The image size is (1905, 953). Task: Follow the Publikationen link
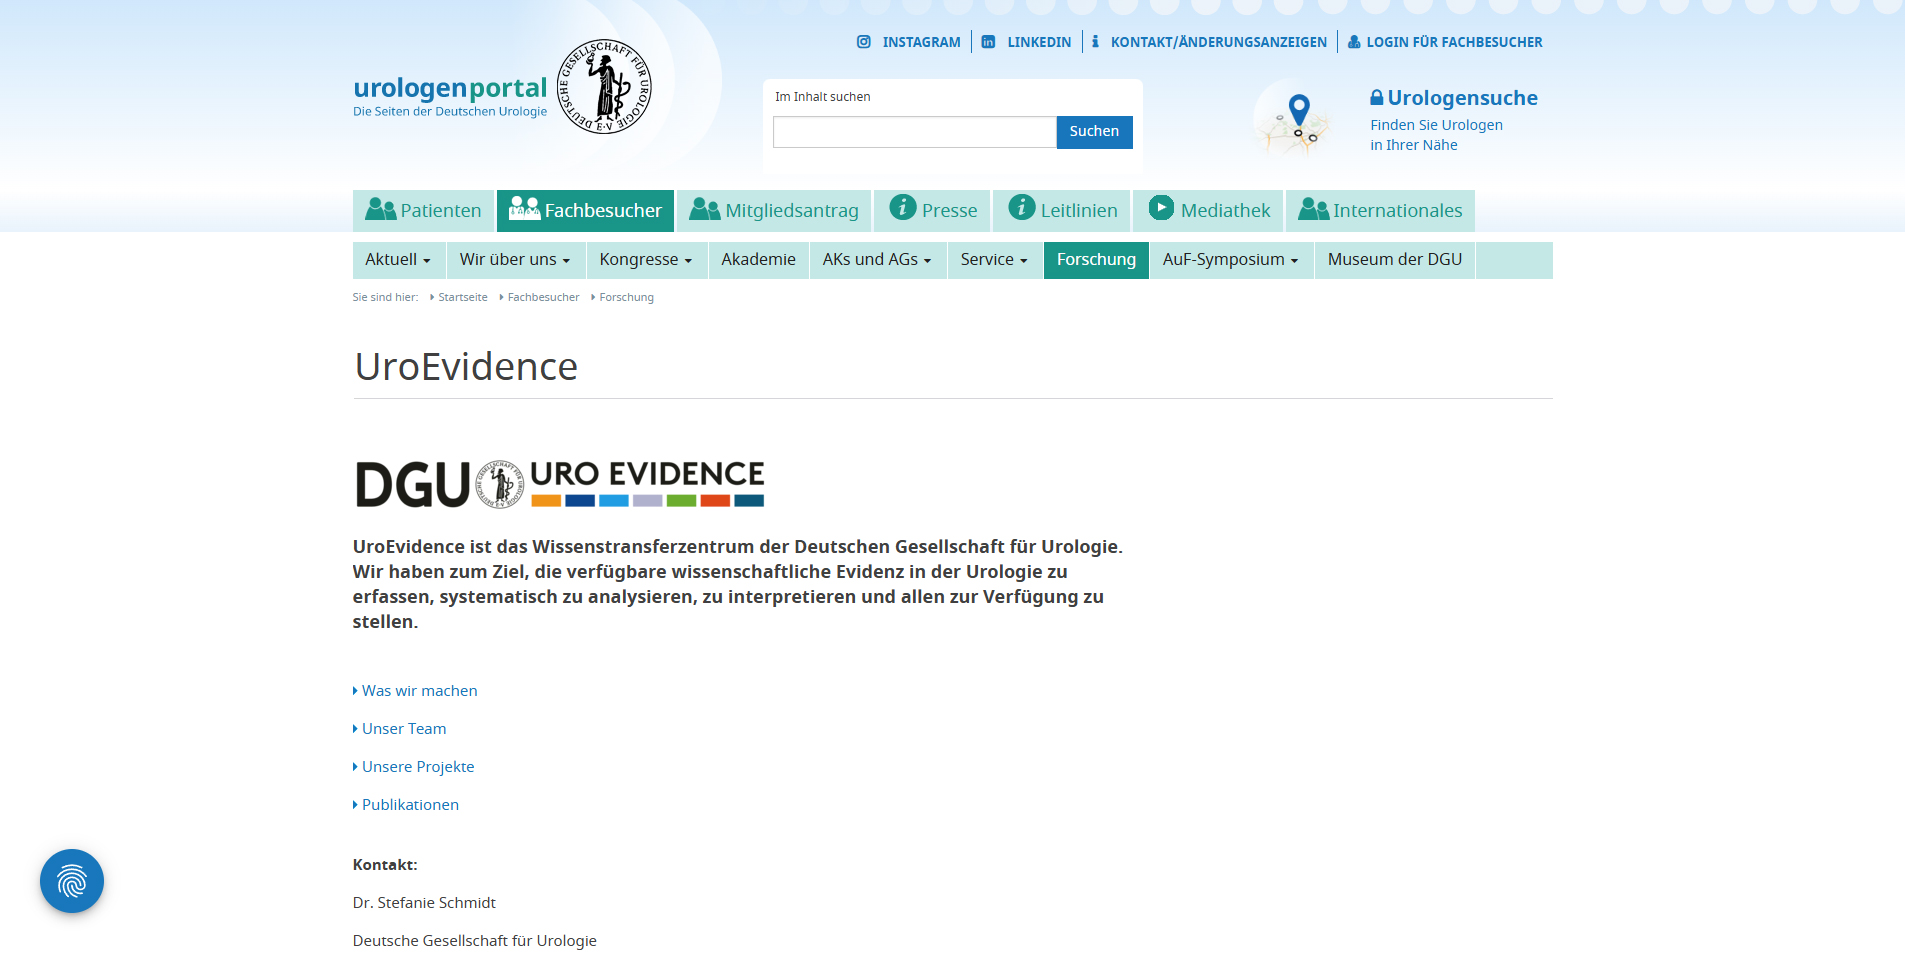[410, 805]
